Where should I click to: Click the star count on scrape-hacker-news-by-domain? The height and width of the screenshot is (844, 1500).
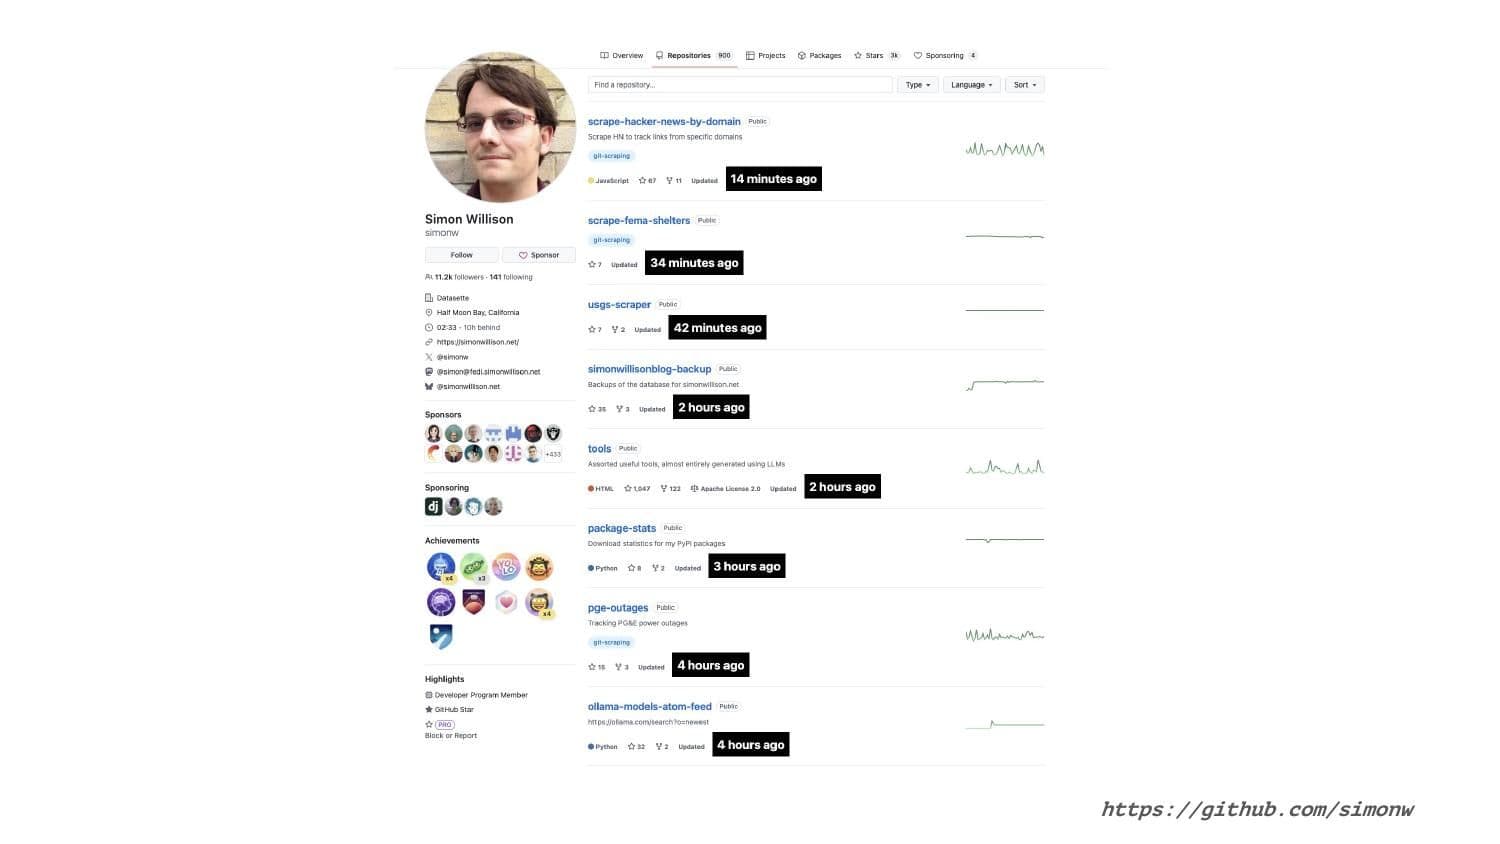[648, 181]
